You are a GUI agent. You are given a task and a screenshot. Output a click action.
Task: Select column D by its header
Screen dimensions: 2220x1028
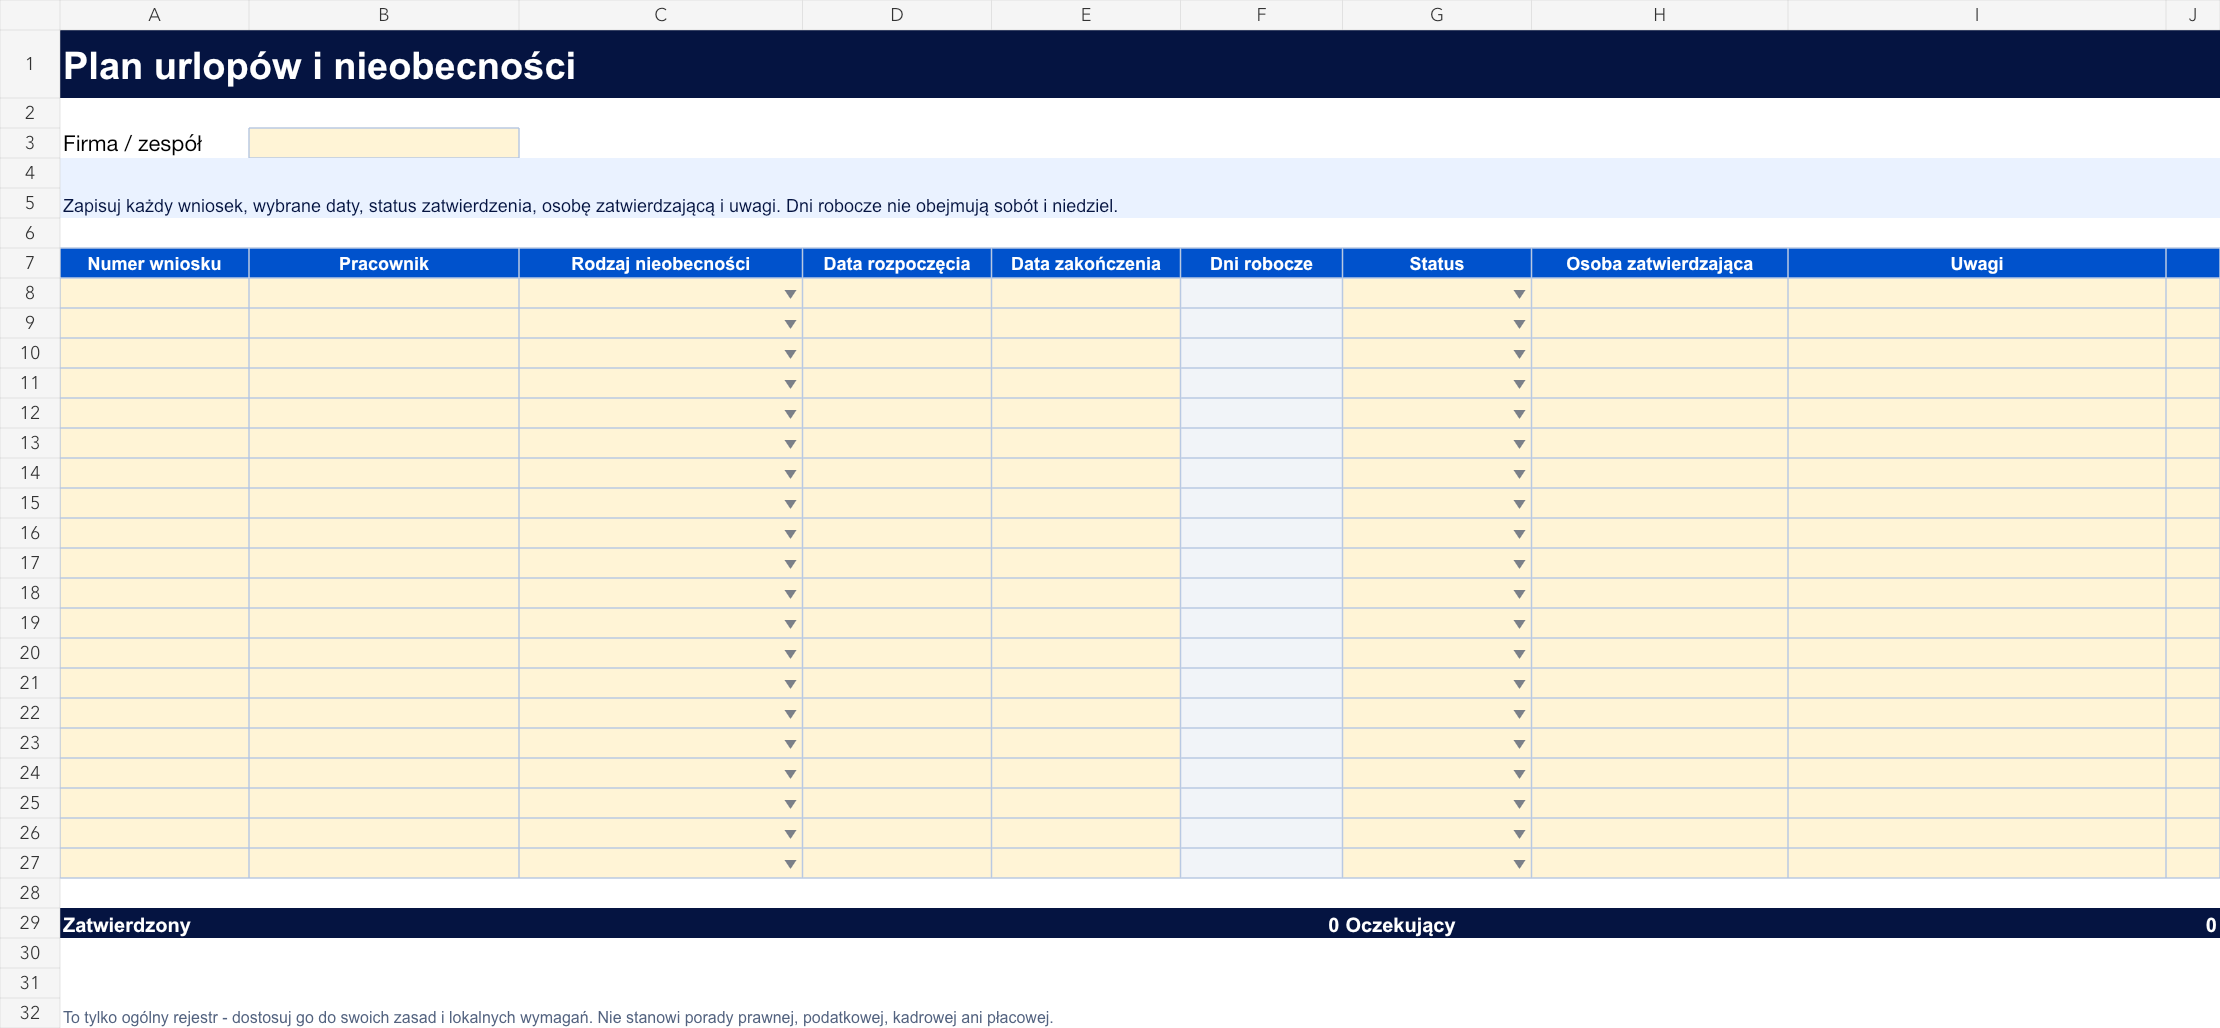(x=897, y=15)
